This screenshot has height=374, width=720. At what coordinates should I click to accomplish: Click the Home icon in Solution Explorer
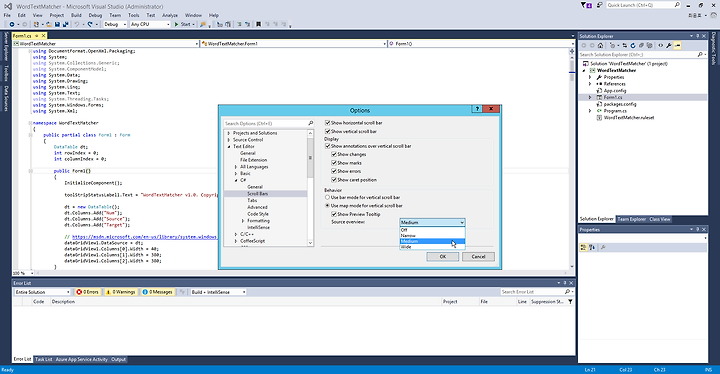tap(600, 45)
